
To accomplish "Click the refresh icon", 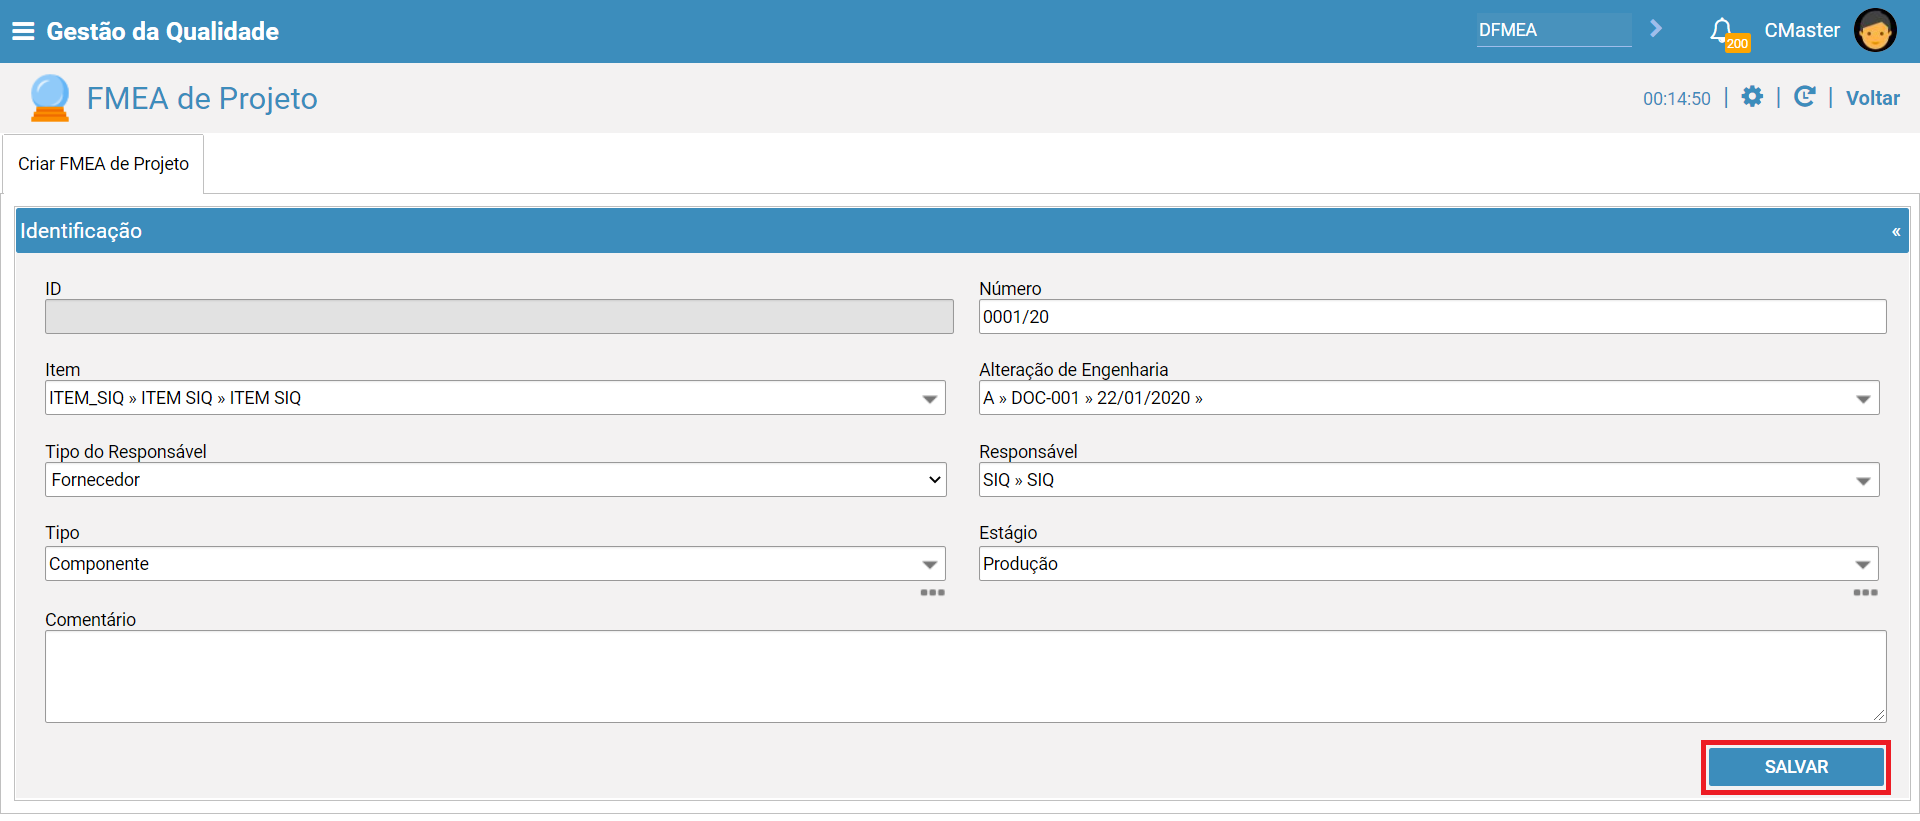I will pos(1804,97).
